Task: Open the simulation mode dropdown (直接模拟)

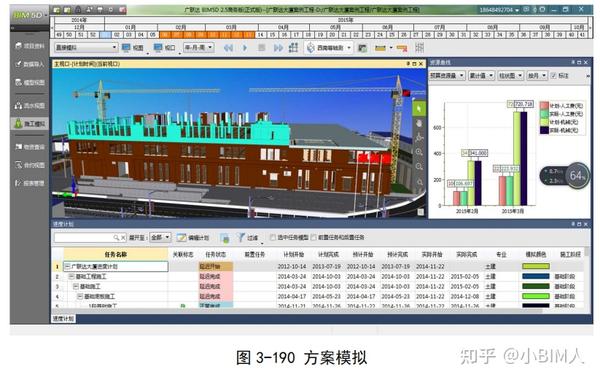Action: [86, 47]
